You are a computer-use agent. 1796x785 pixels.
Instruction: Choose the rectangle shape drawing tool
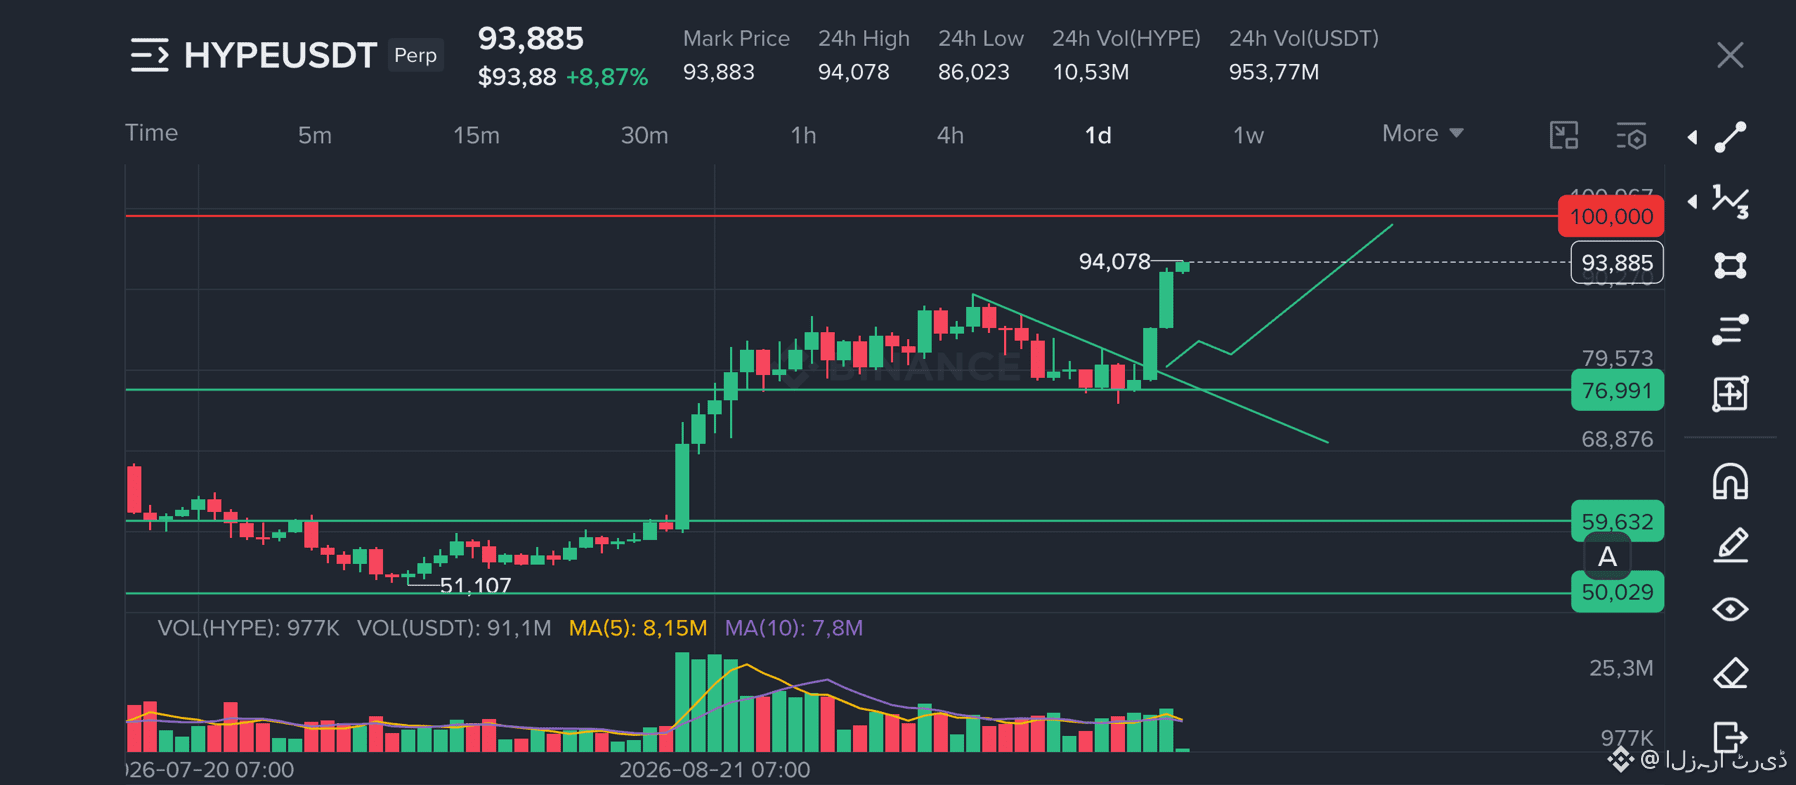pos(1730,265)
